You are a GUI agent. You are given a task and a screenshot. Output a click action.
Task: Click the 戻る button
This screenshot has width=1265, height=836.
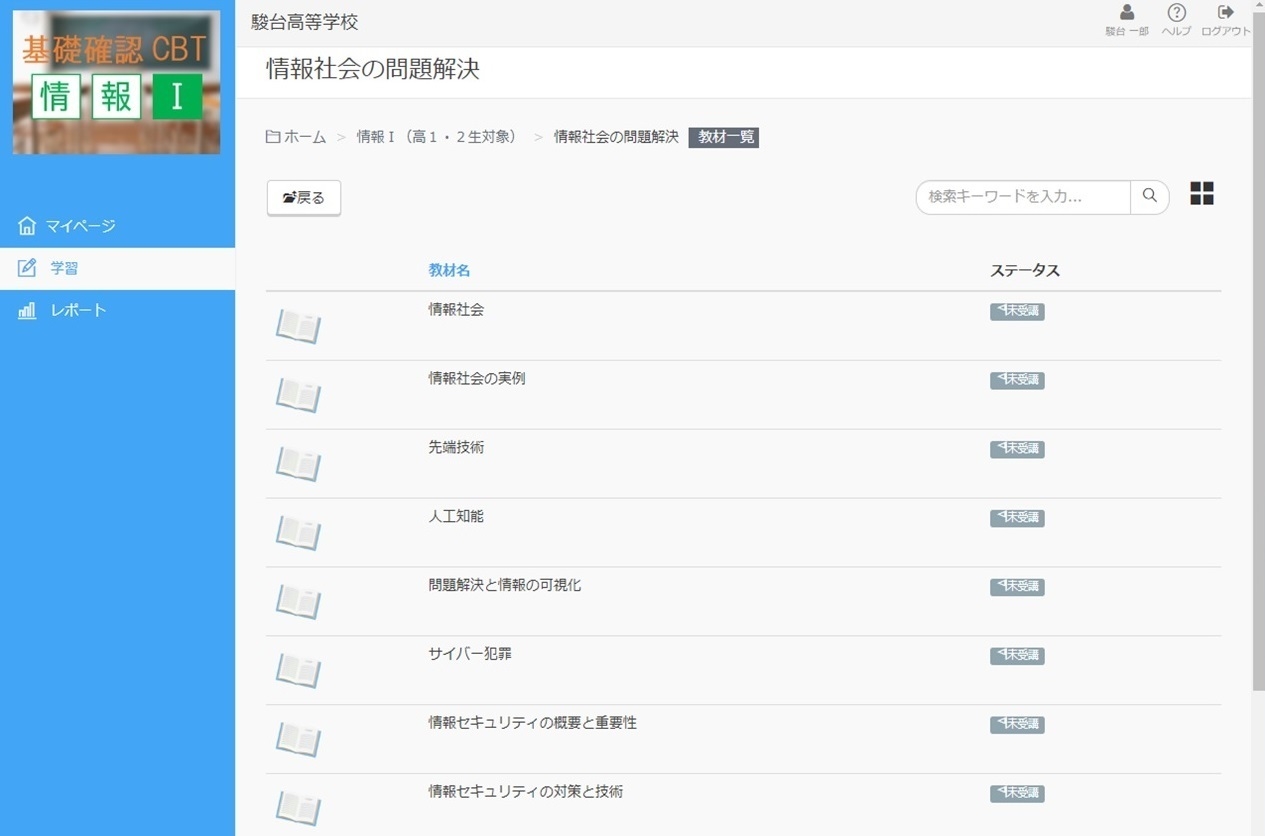click(303, 198)
